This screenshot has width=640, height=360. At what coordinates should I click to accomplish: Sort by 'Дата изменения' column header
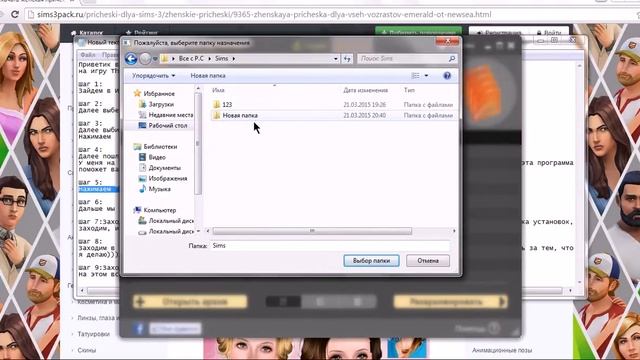tap(365, 90)
